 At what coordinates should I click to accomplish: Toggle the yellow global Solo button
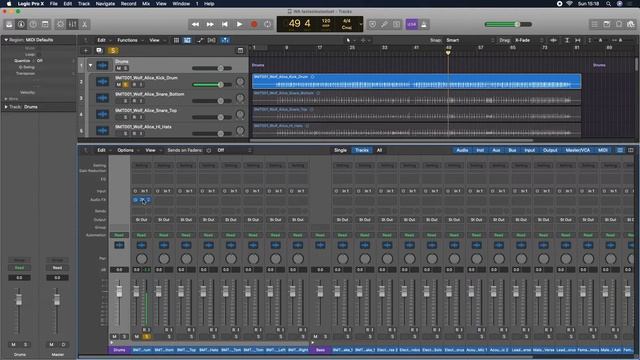coord(113,51)
